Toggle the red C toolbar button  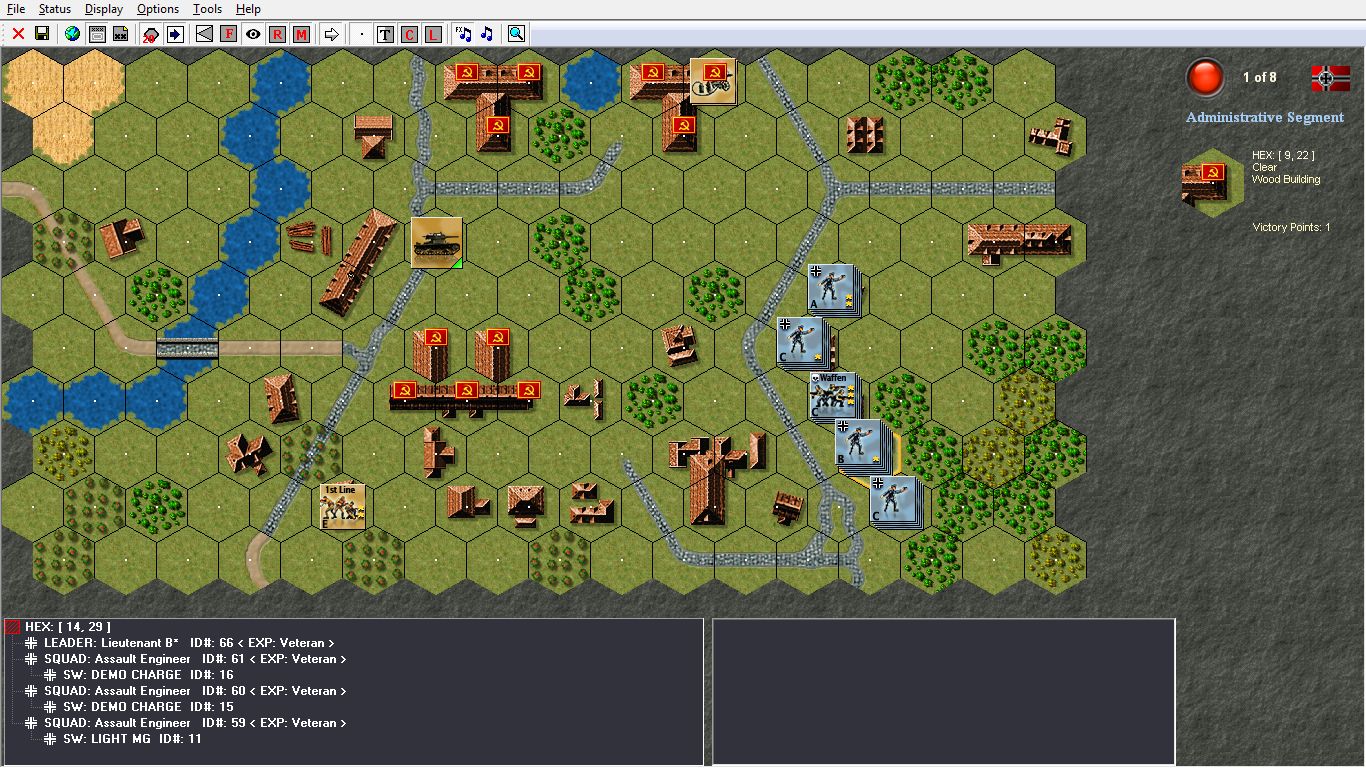409,34
